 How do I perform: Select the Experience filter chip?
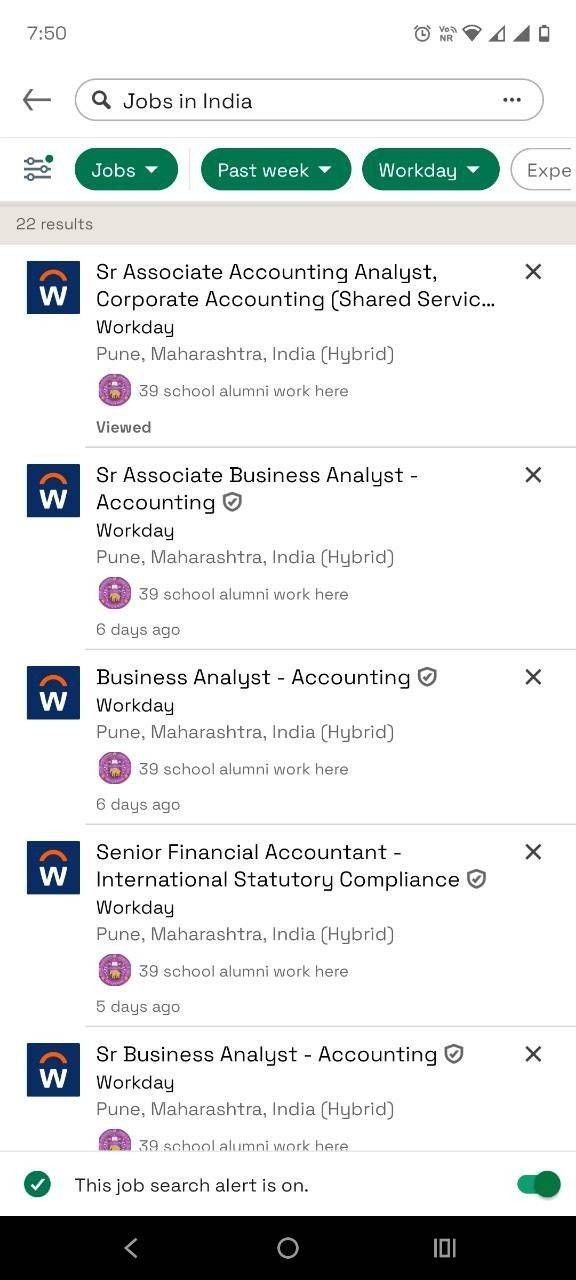543,169
